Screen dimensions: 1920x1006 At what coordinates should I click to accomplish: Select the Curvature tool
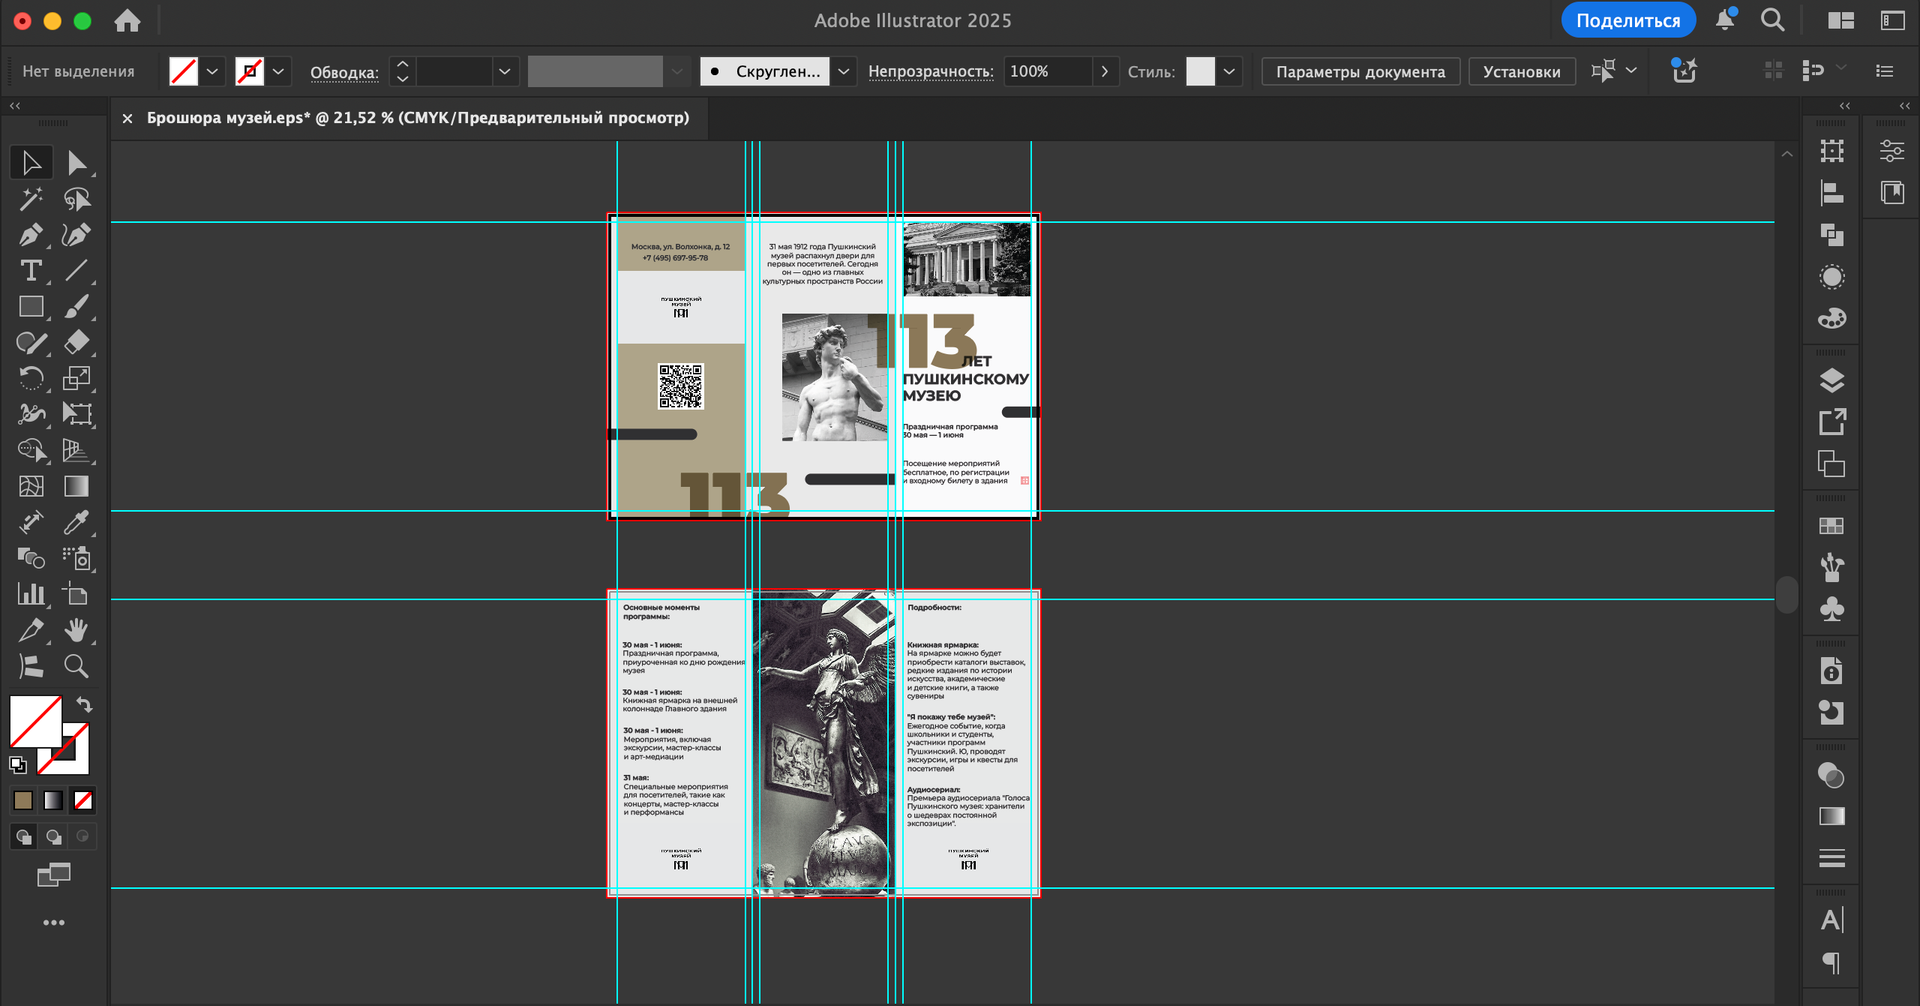(x=77, y=235)
